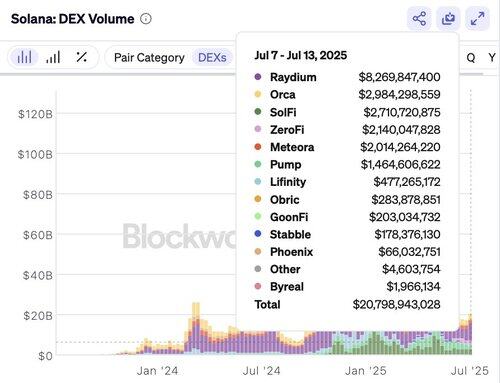
Task: Click the Stabble blue legend dot
Action: click(258, 234)
